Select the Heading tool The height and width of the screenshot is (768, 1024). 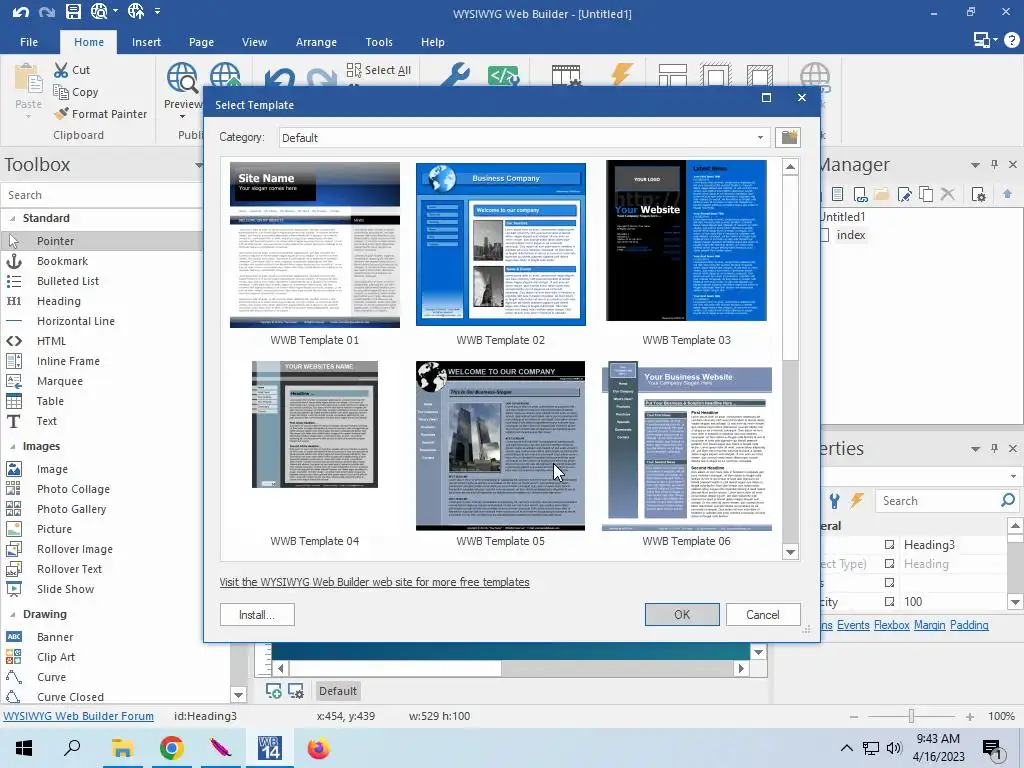coord(59,301)
